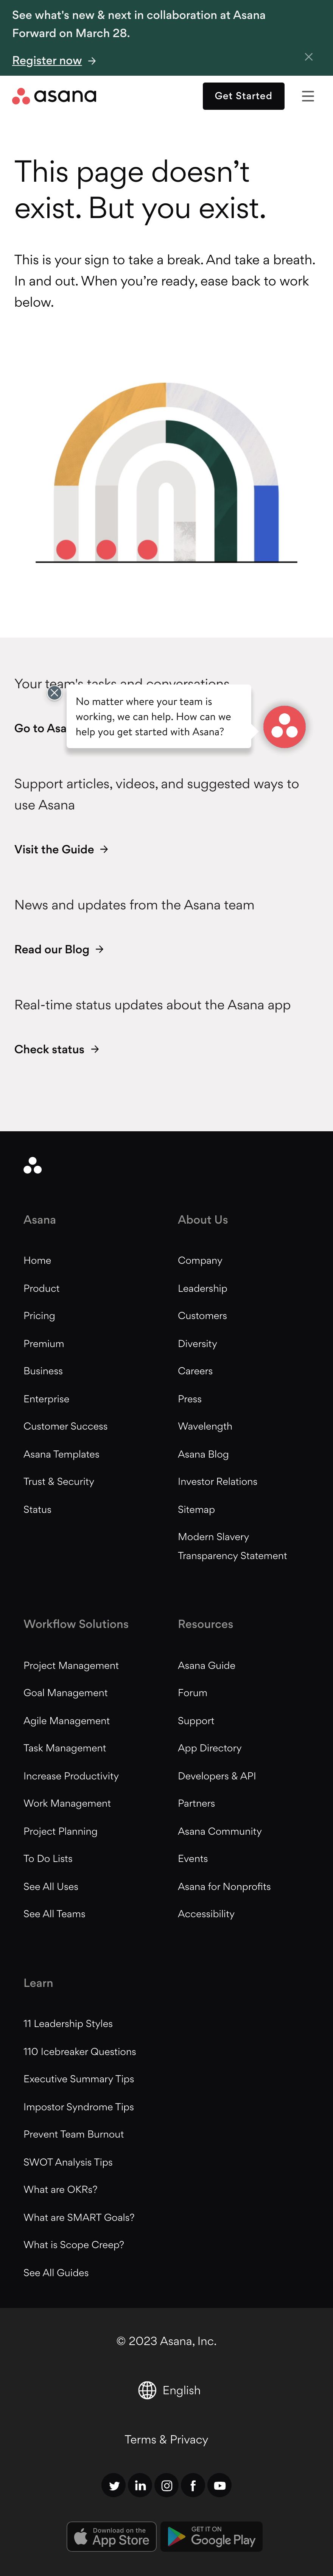Image resolution: width=333 pixels, height=2576 pixels.
Task: Open Terms & Privacy page
Action: tap(166, 2438)
